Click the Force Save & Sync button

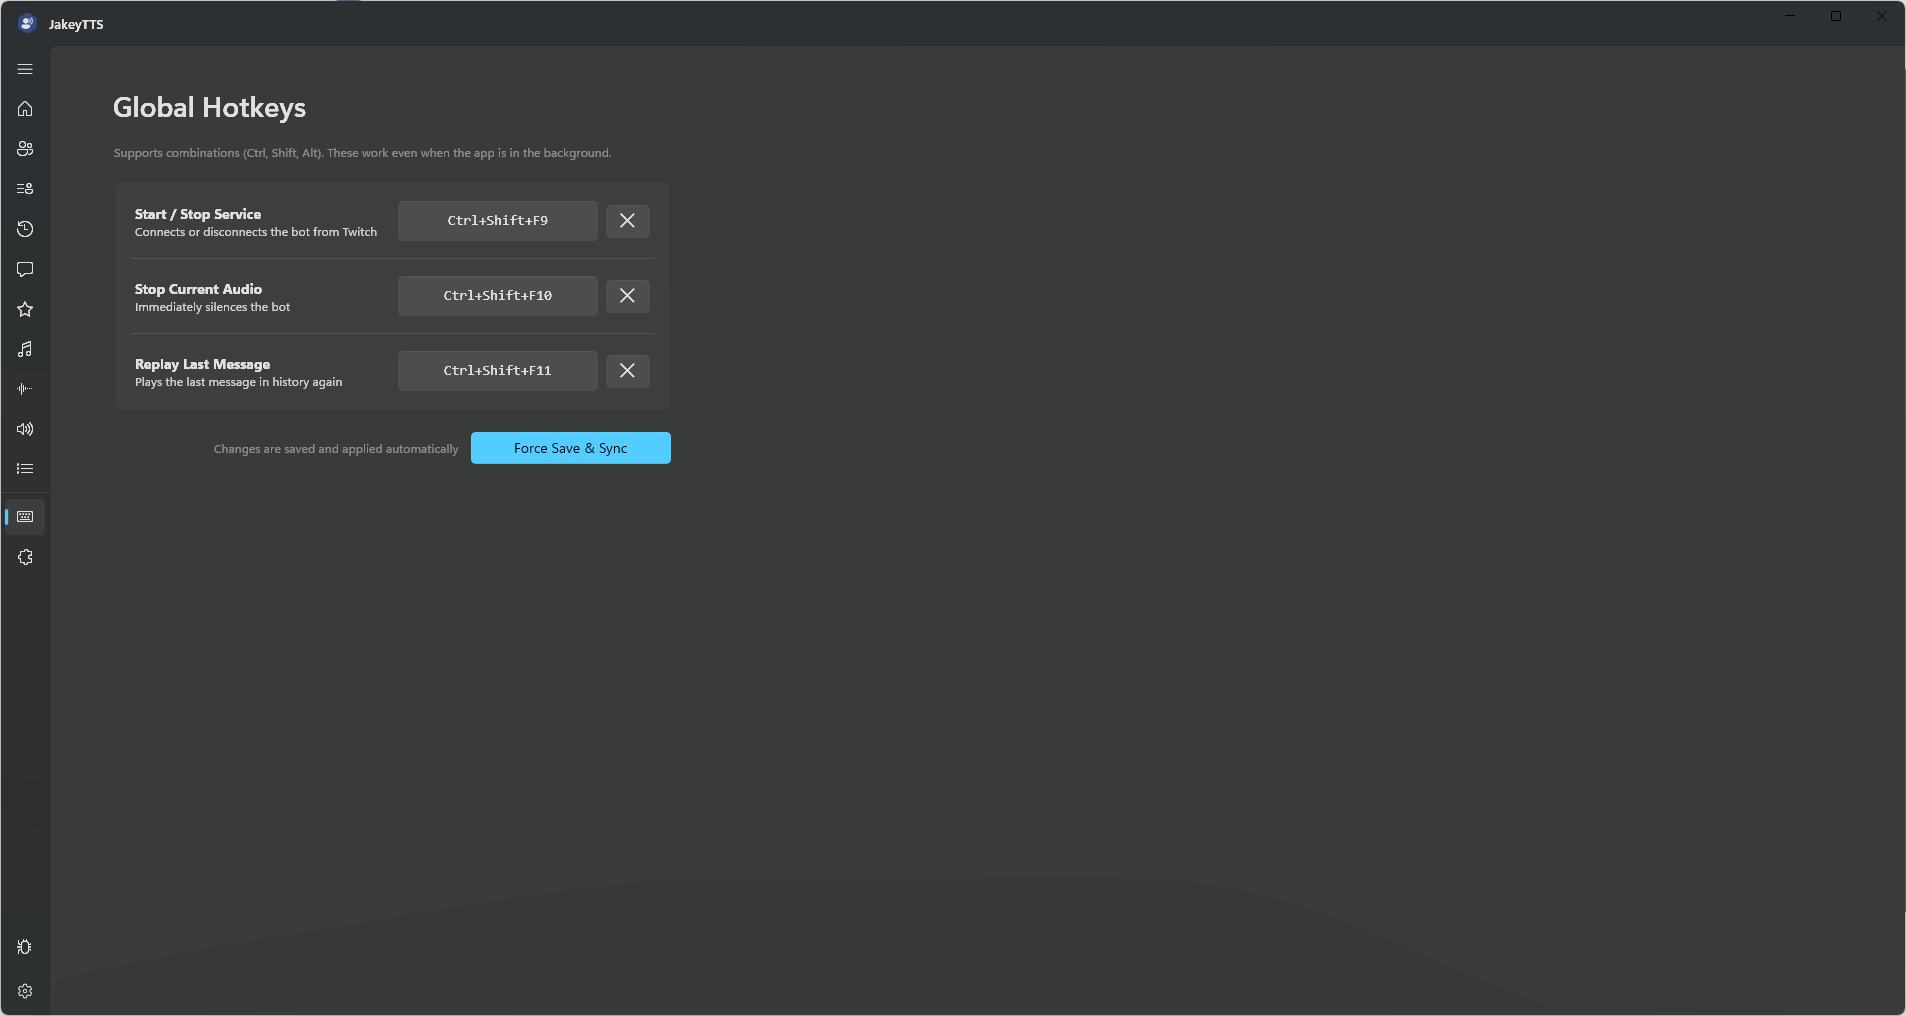[571, 448]
